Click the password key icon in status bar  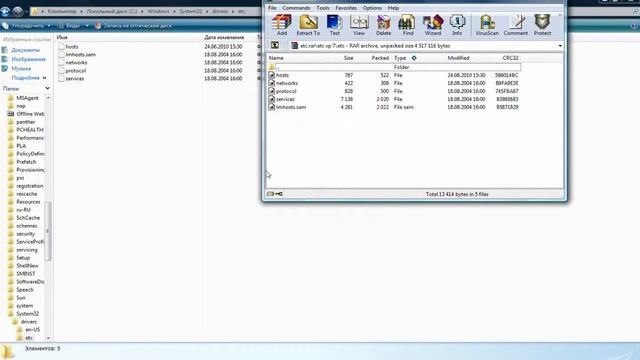pos(279,194)
